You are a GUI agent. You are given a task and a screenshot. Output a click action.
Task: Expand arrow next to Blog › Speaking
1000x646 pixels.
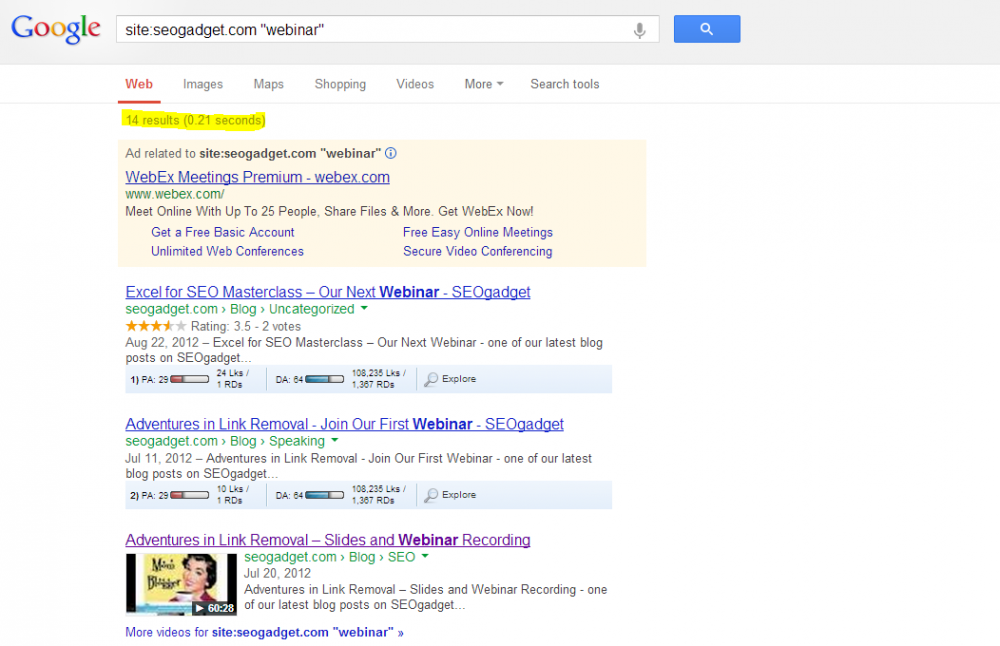(334, 441)
